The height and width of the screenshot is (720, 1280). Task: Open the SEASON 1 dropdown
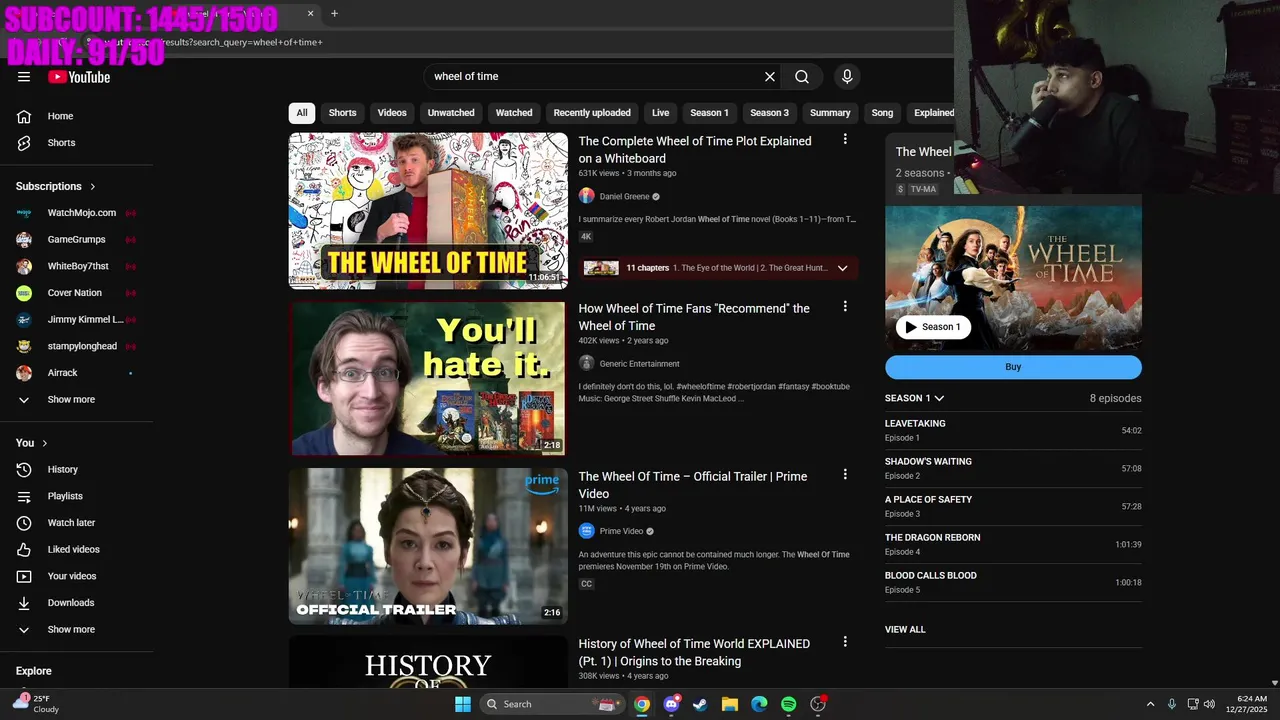pos(915,398)
